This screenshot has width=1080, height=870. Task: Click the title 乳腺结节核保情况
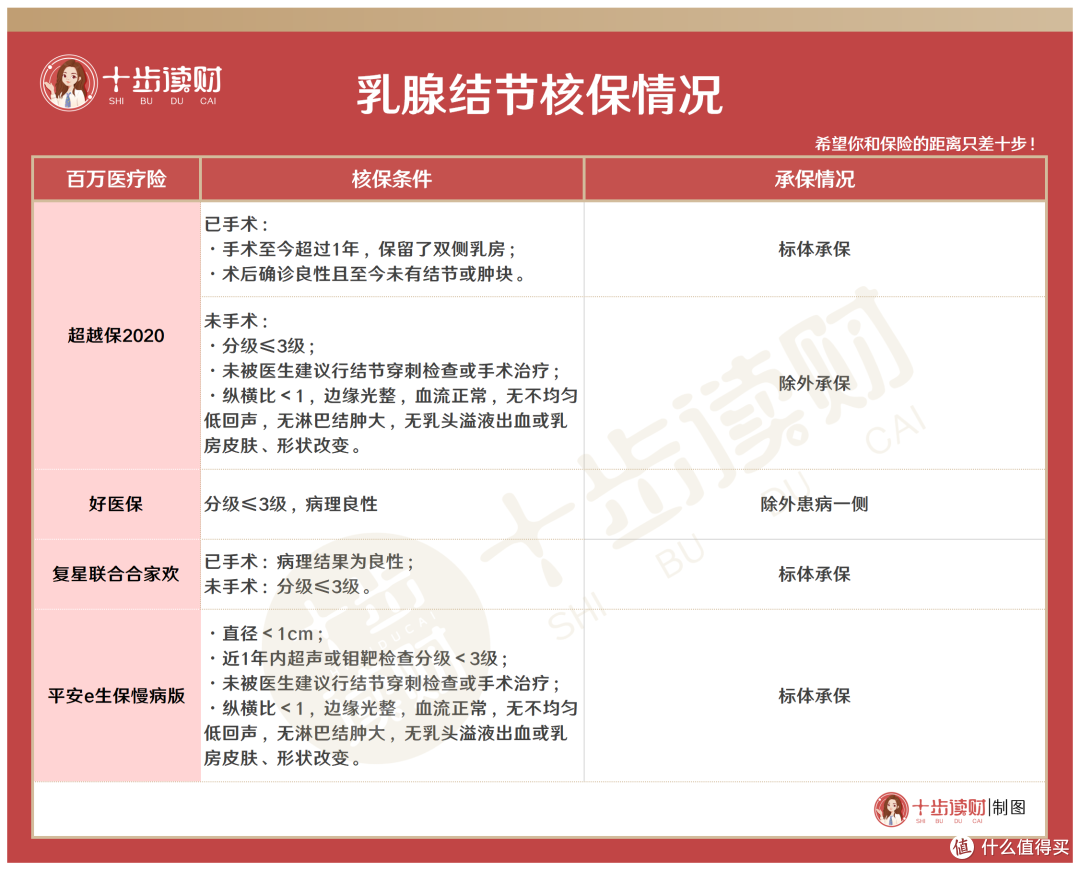click(x=539, y=95)
